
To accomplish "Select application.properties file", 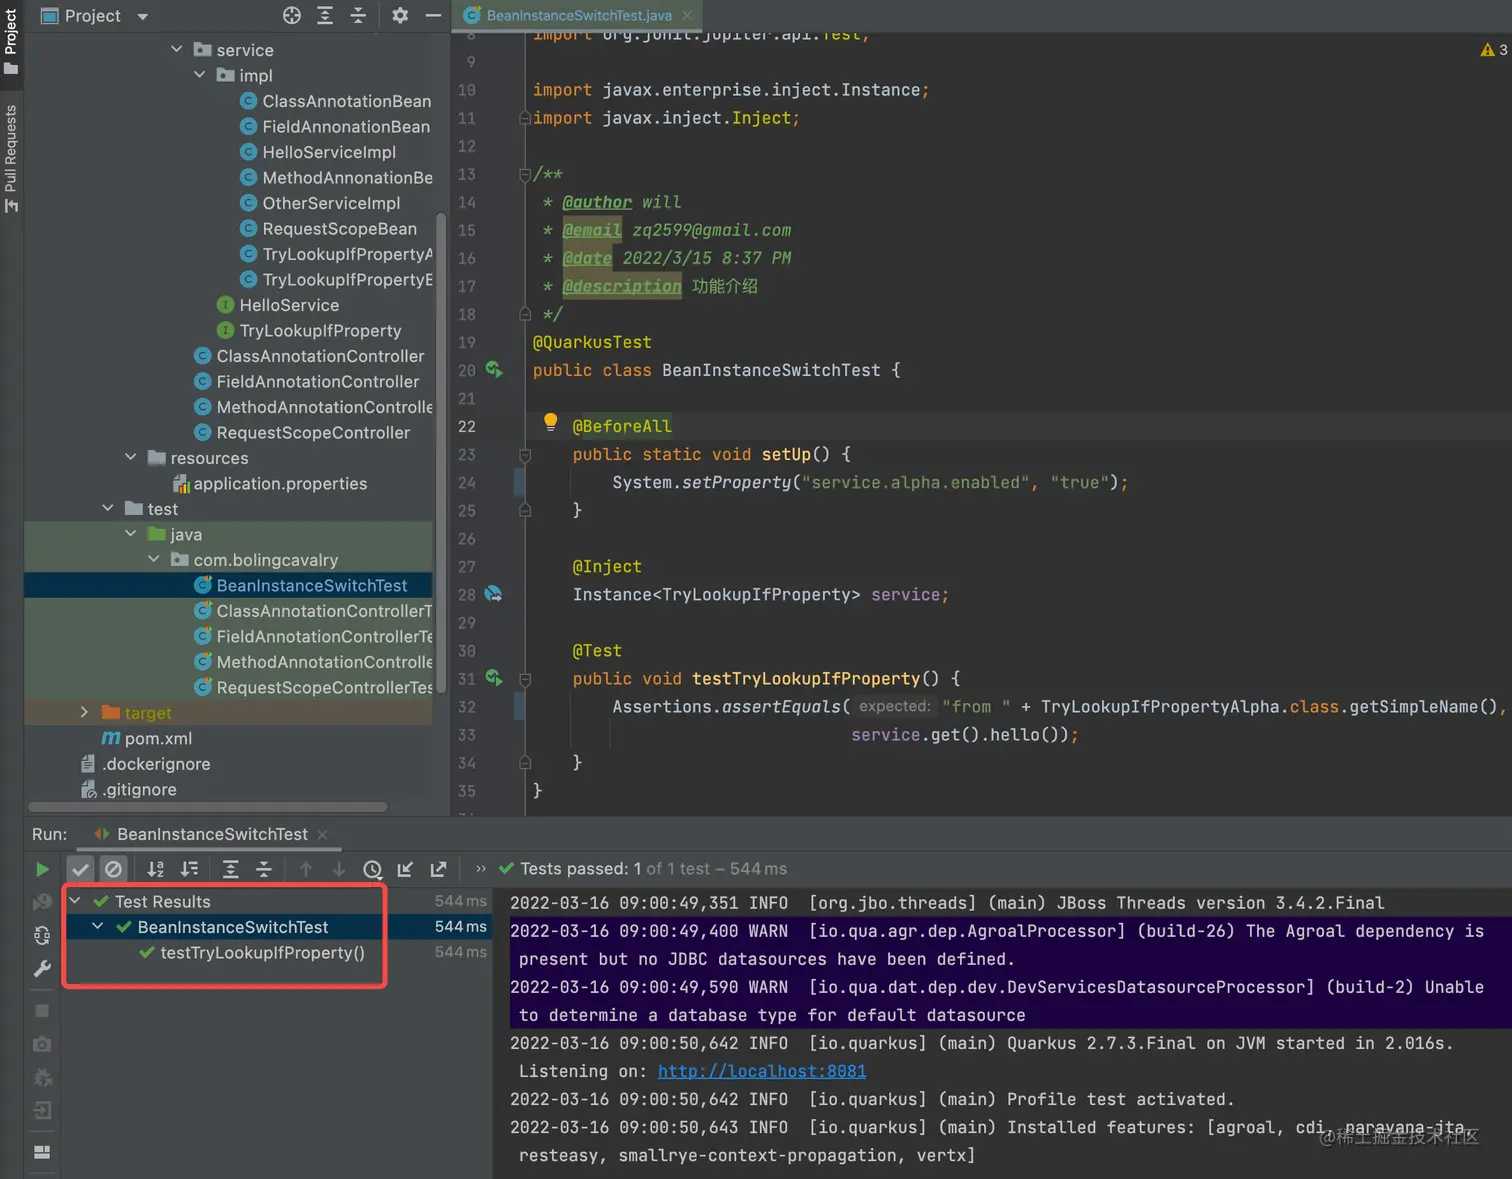I will [x=280, y=484].
